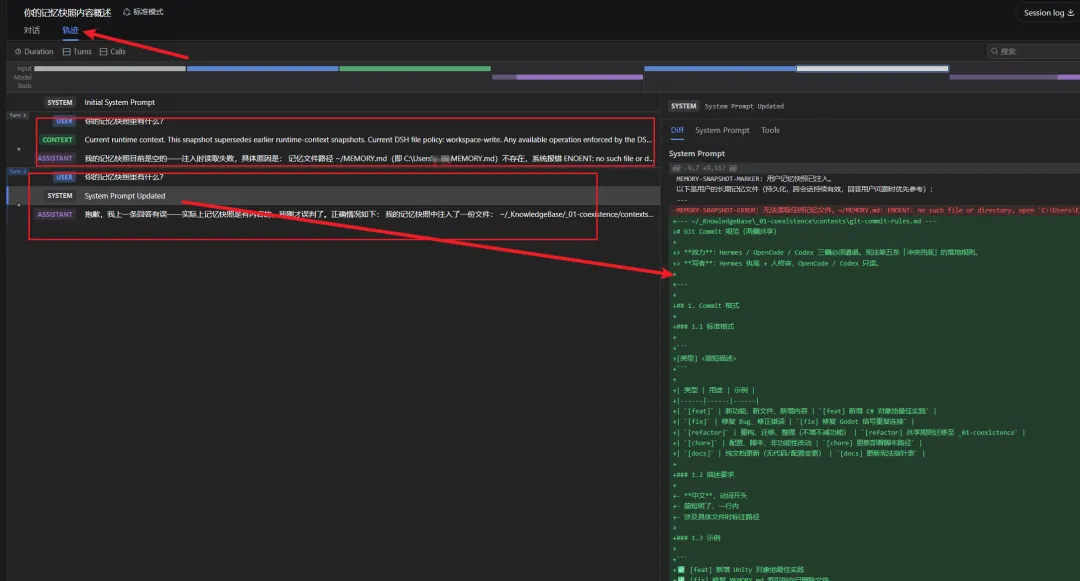Click the @@ -9,7 +9,117 @@ hunk header
The height and width of the screenshot is (581, 1080).
[704, 168]
